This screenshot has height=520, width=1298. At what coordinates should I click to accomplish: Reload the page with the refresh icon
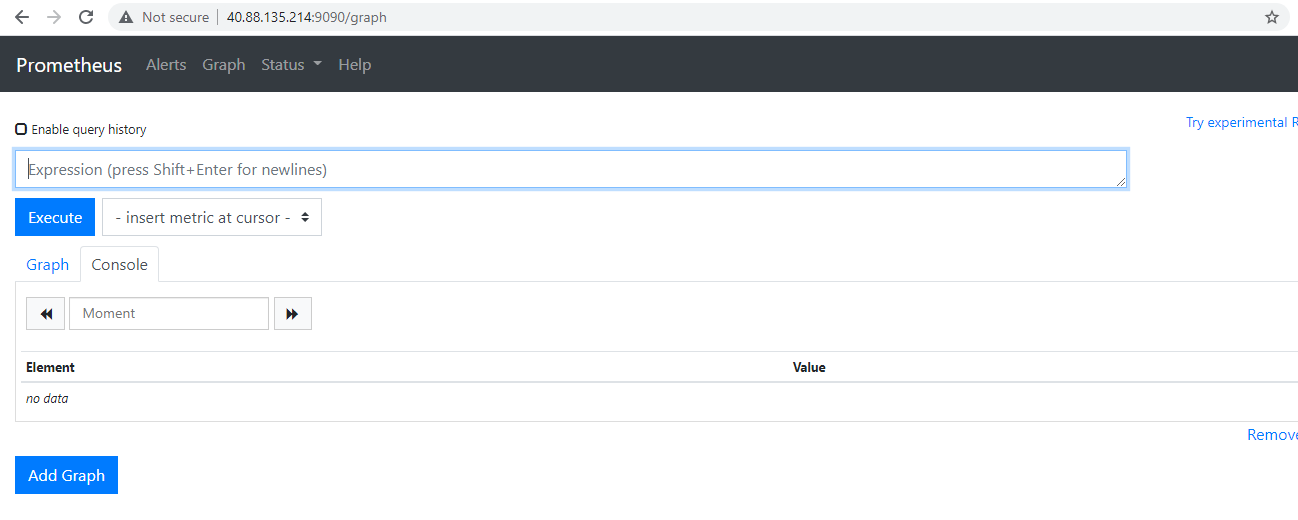click(86, 17)
